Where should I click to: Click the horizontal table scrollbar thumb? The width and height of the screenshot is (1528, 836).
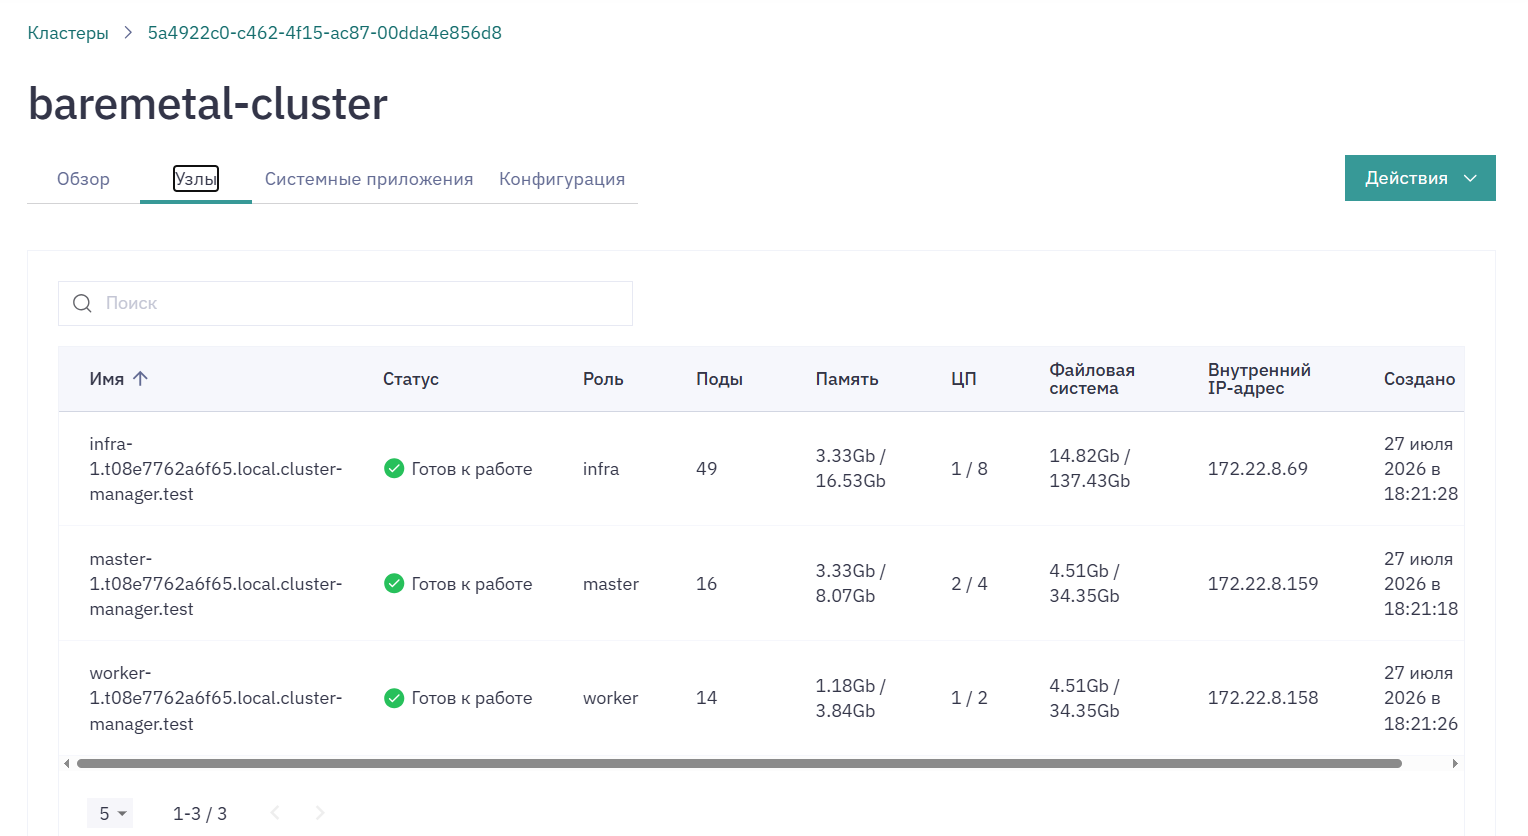point(739,763)
